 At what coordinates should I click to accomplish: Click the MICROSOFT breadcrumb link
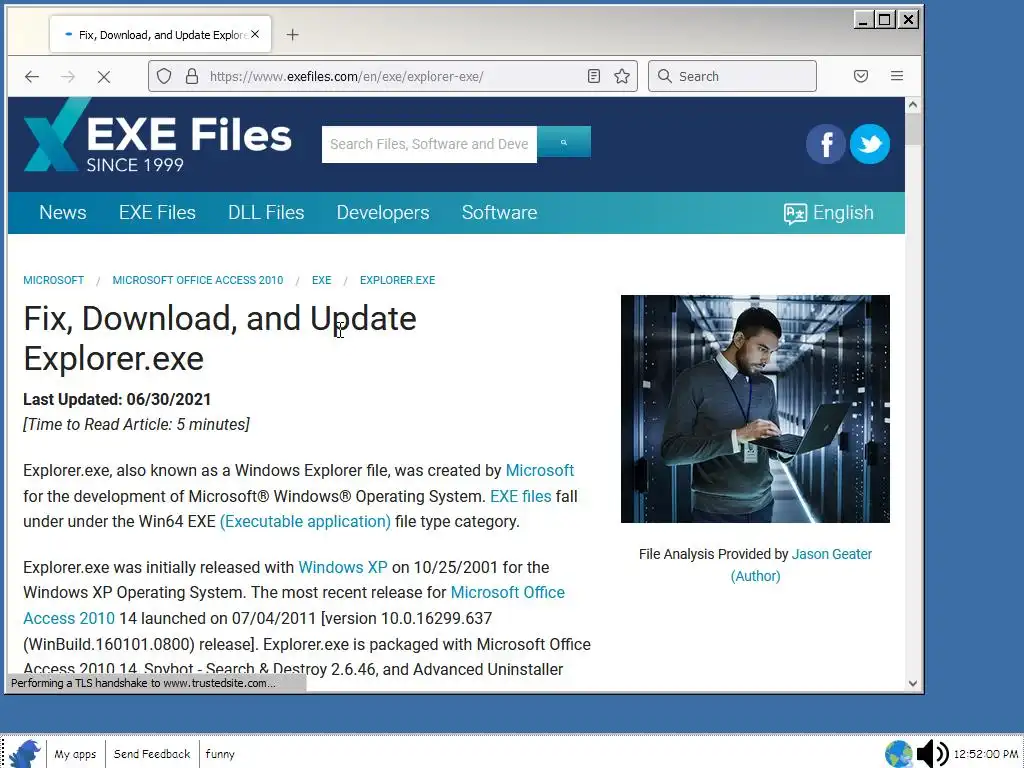click(54, 280)
